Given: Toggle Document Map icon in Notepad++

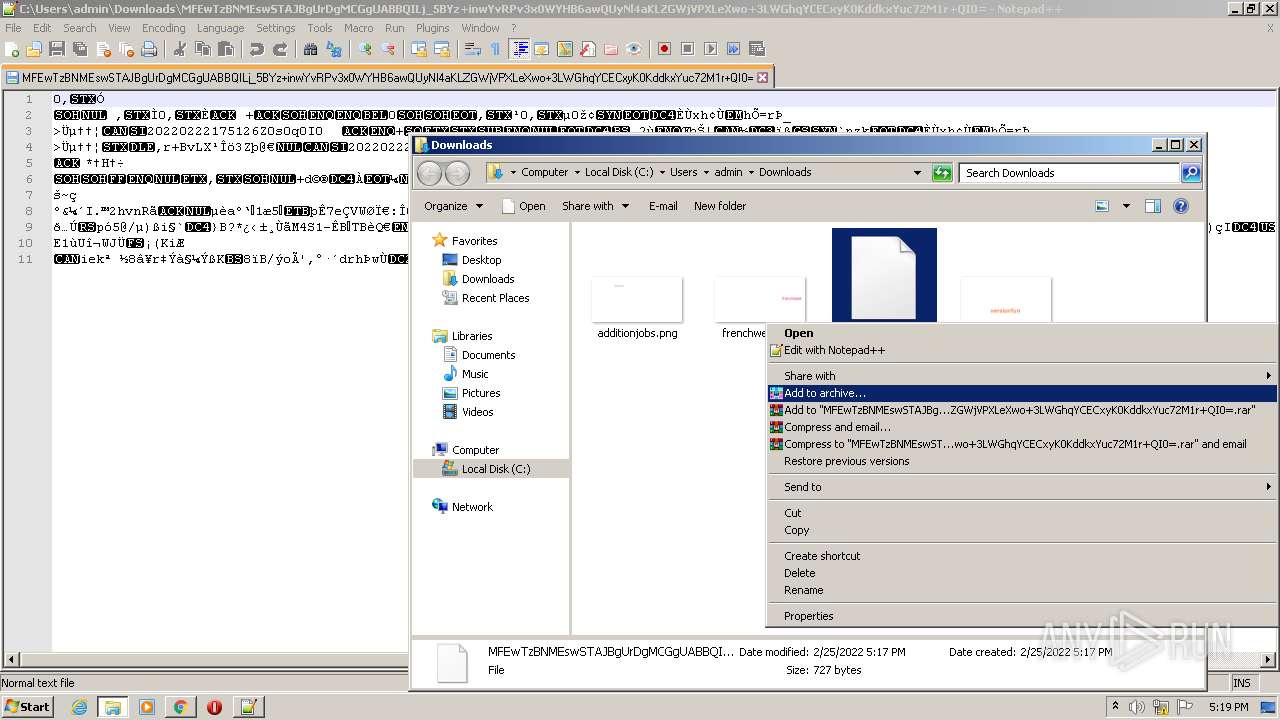Looking at the screenshot, I should tap(564, 48).
